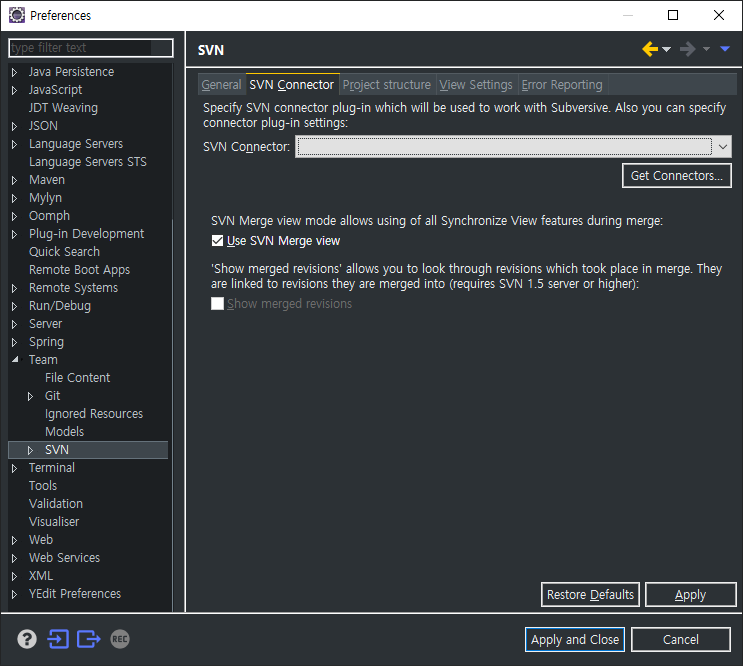The width and height of the screenshot is (743, 666).
Task: Expand the Run/Debug tree node
Action: (x=14, y=306)
